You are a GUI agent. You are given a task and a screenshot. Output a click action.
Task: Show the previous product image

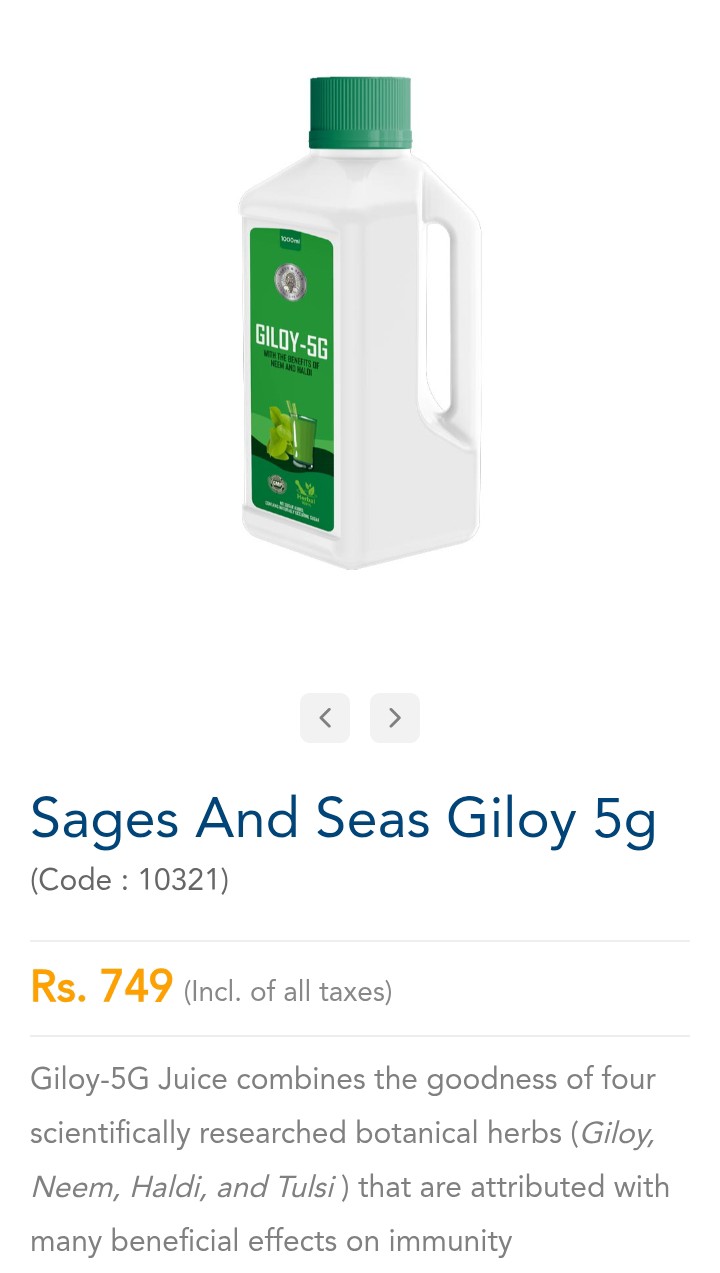[x=325, y=718]
